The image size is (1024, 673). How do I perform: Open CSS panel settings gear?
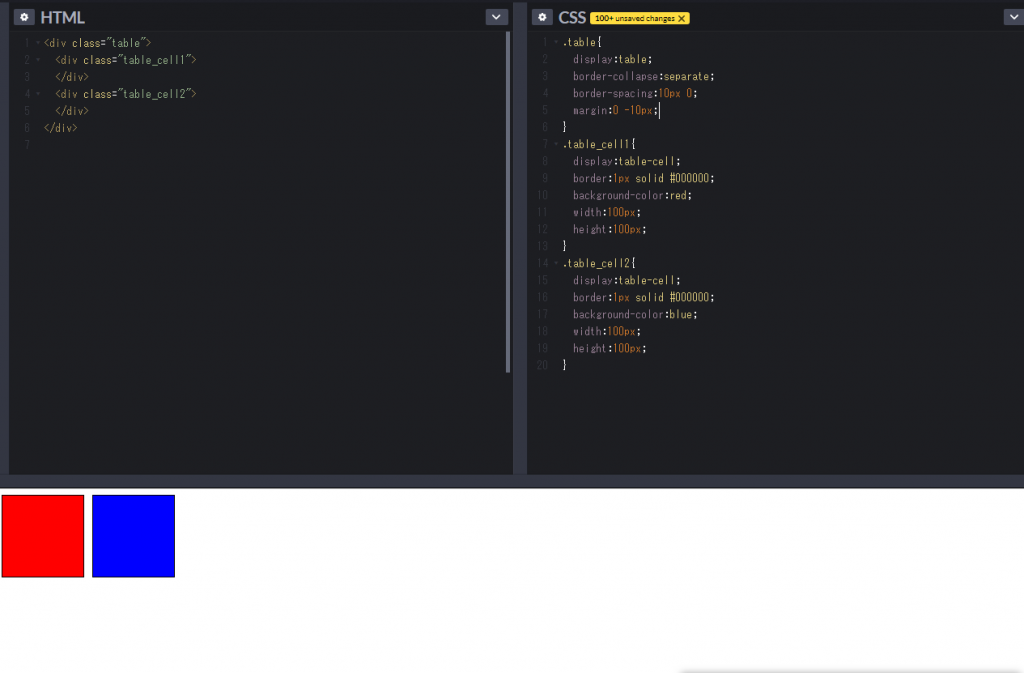(x=542, y=17)
